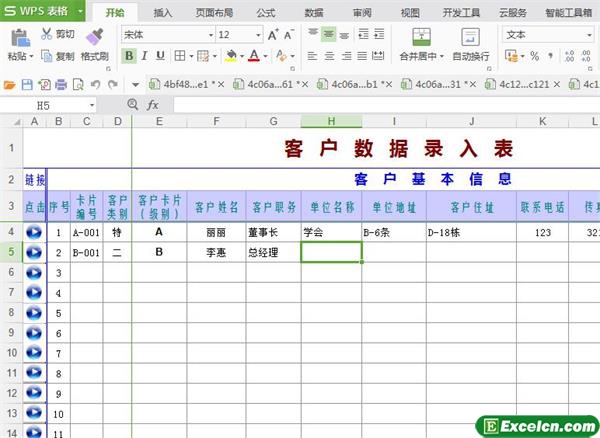This screenshot has width=600, height=438.
Task: Toggle 自动换行 wrap text
Action: pyautogui.click(x=471, y=44)
